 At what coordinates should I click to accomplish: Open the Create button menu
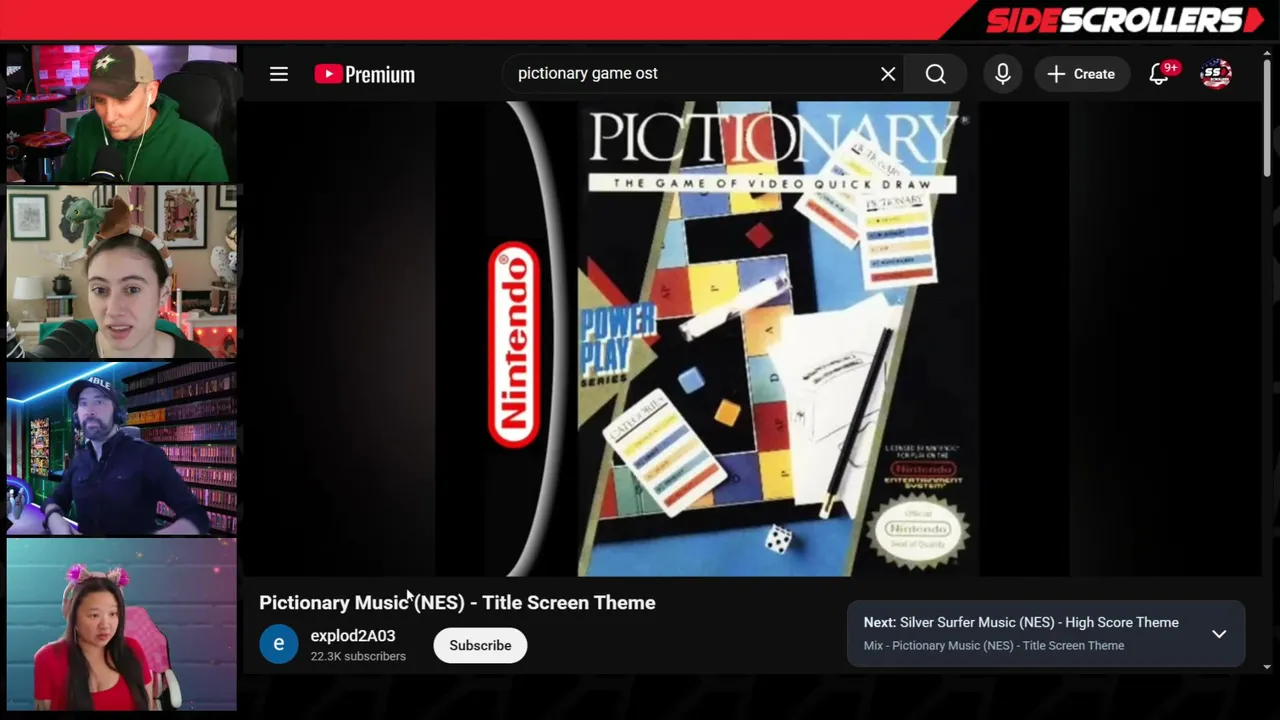click(1081, 74)
